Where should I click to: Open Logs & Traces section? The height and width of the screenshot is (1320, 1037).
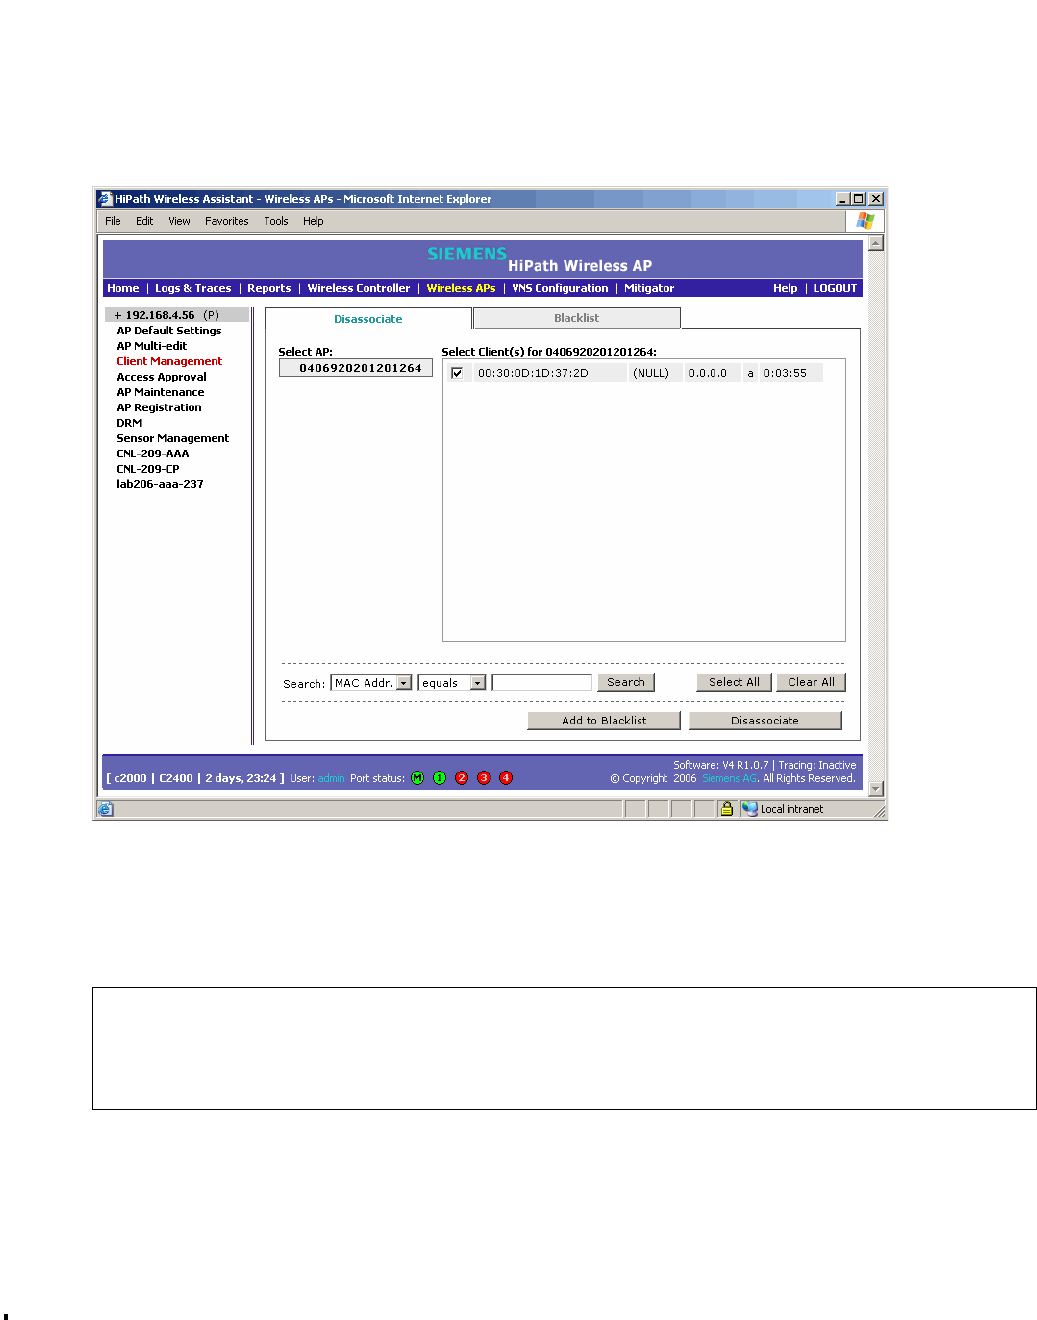(193, 288)
